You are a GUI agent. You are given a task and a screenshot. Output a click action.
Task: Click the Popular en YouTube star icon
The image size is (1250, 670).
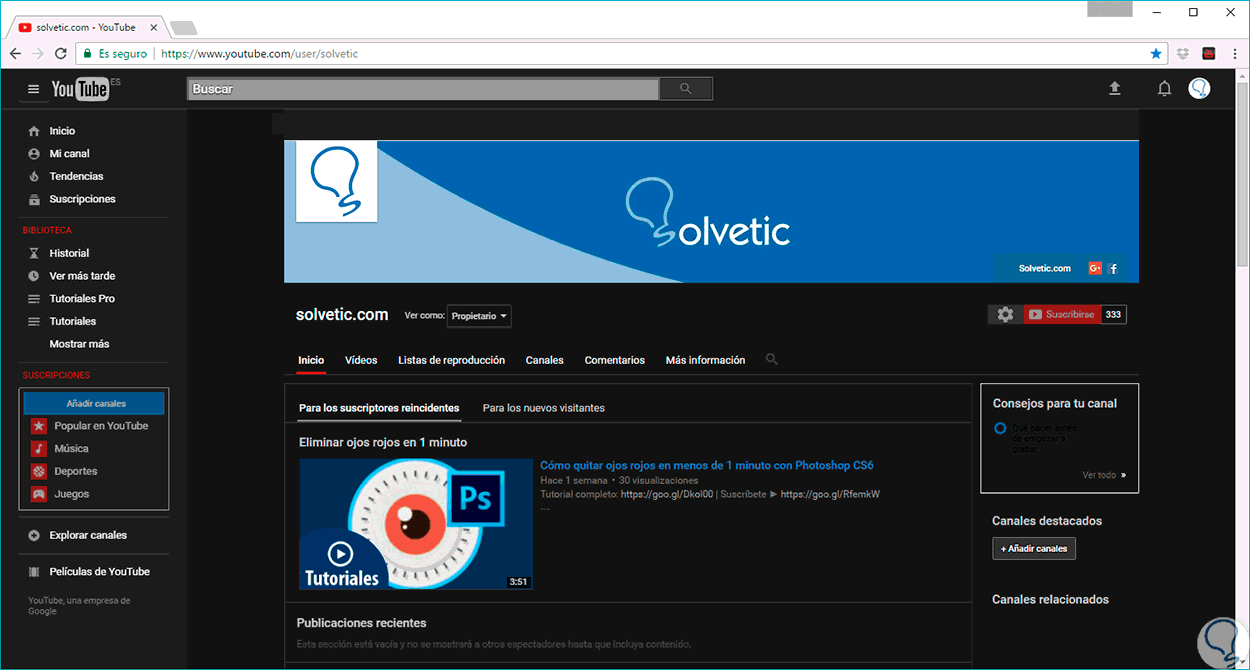[x=38, y=426]
